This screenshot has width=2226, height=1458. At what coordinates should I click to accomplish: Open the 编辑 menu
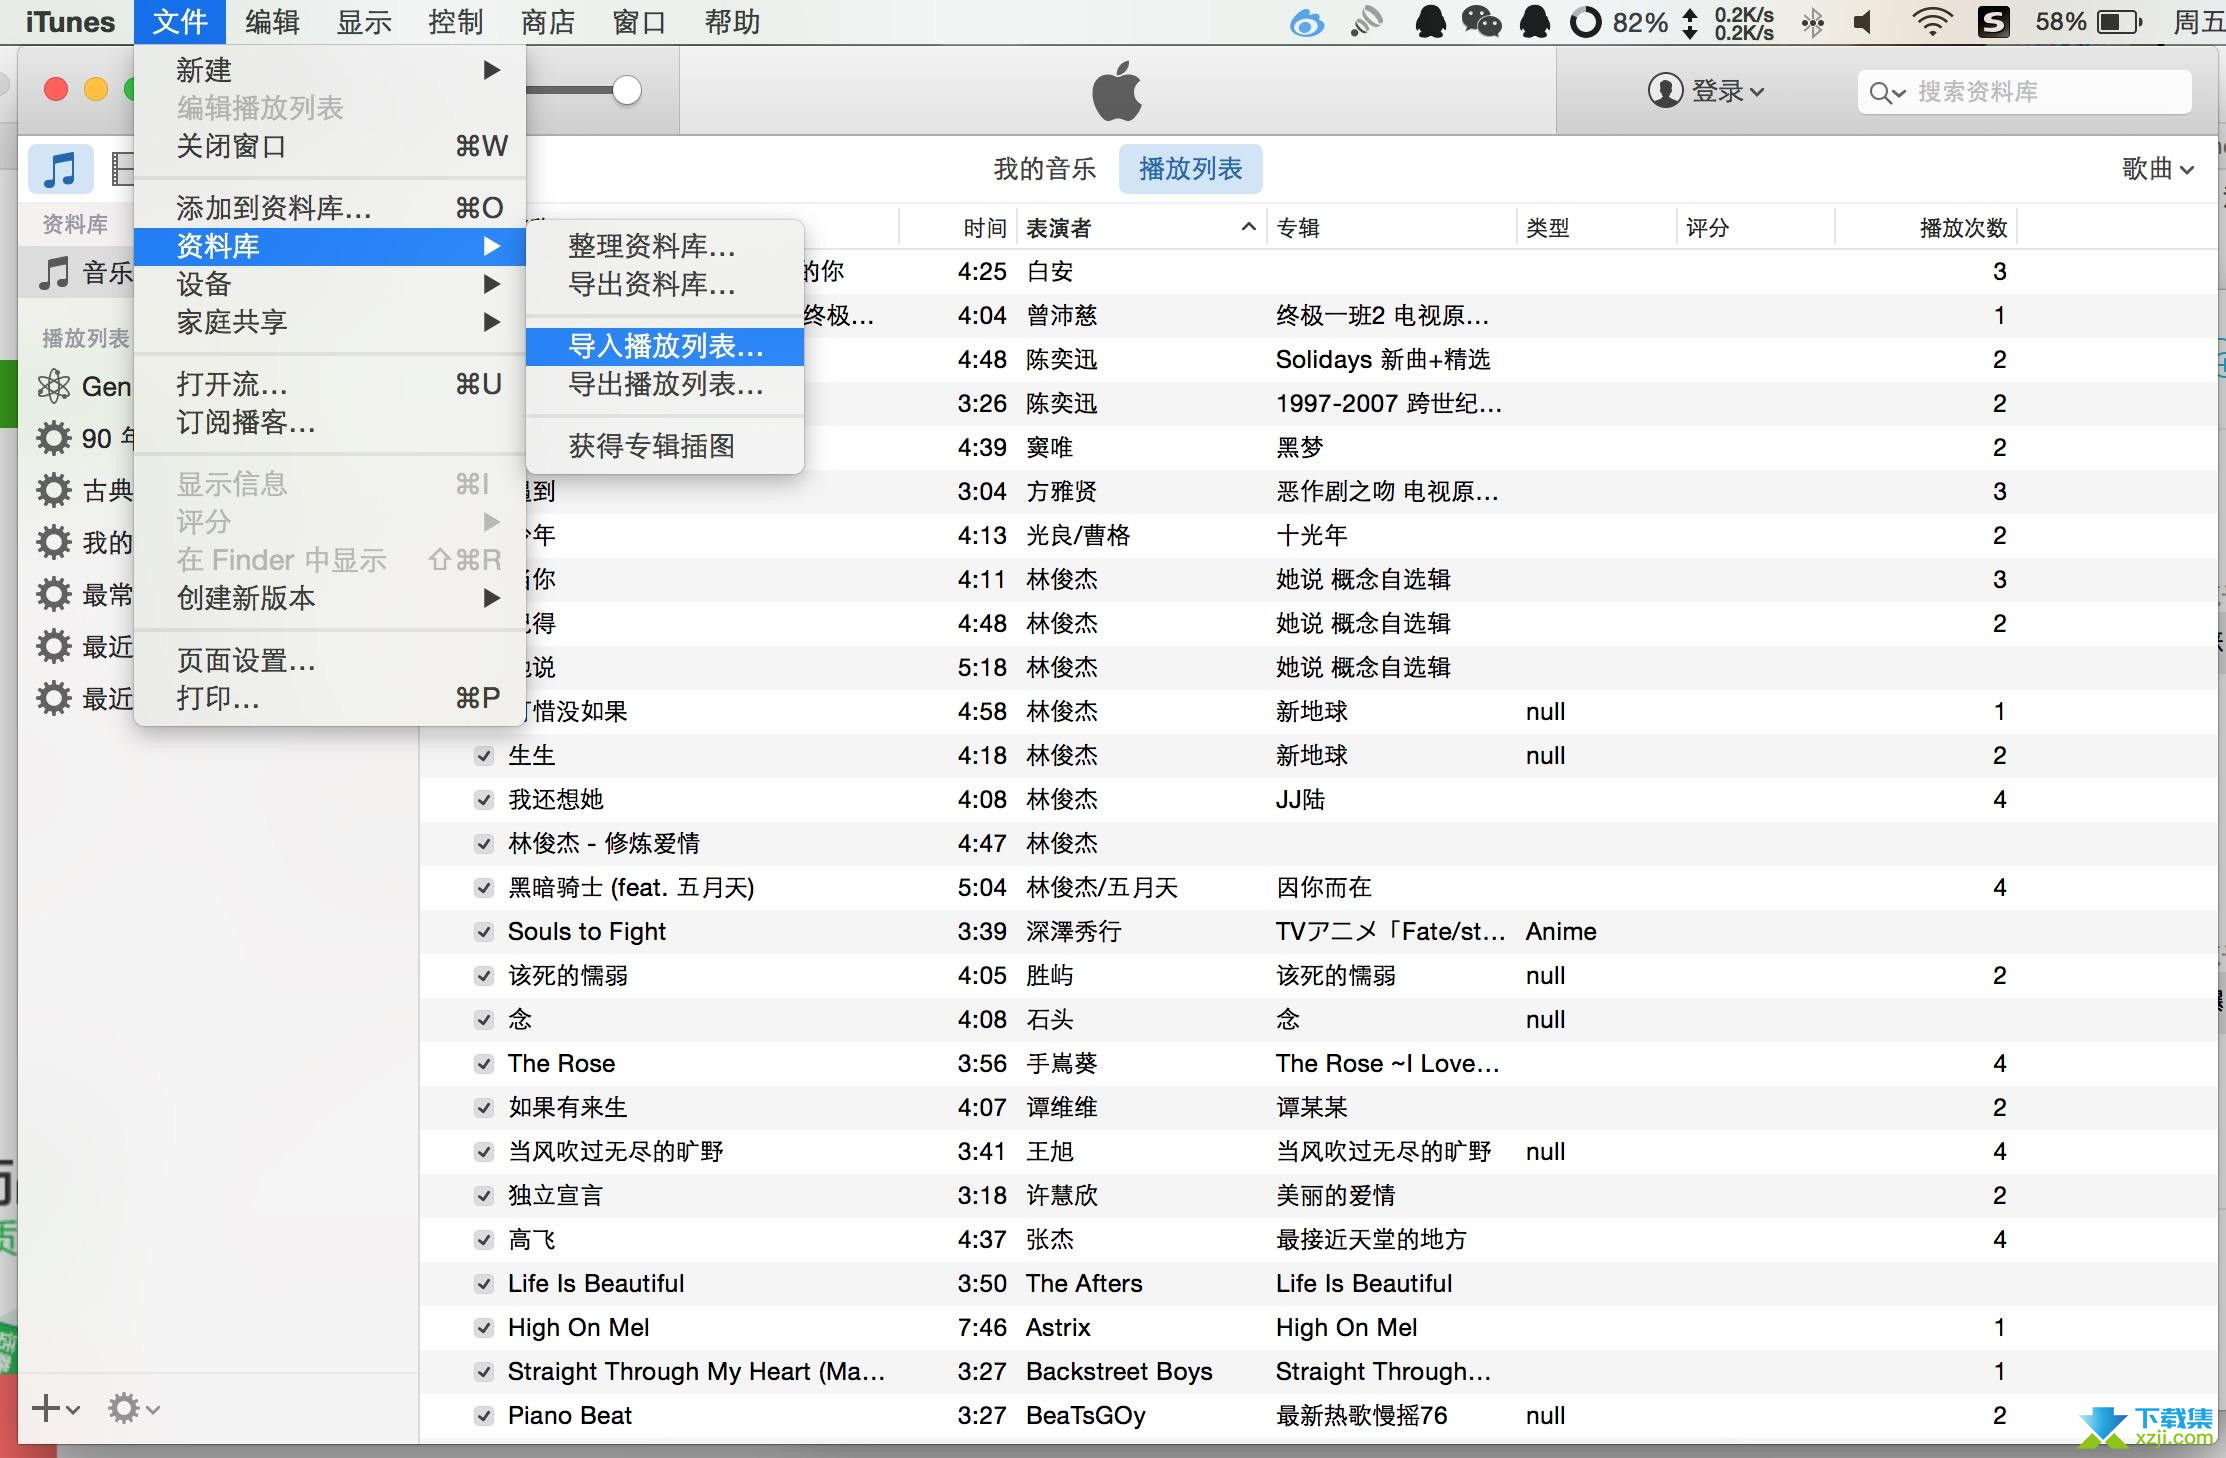[272, 22]
